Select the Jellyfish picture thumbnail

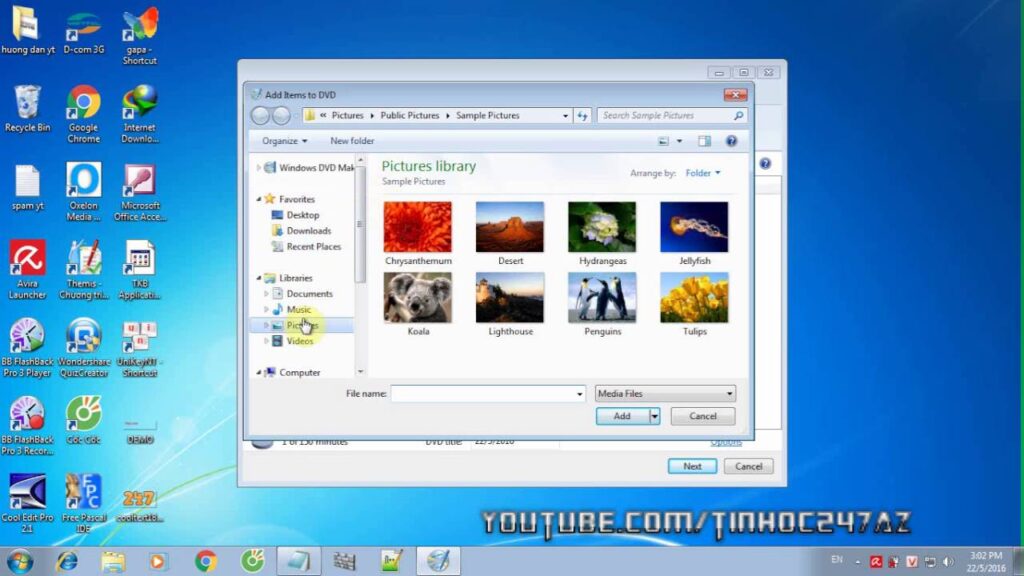[694, 227]
